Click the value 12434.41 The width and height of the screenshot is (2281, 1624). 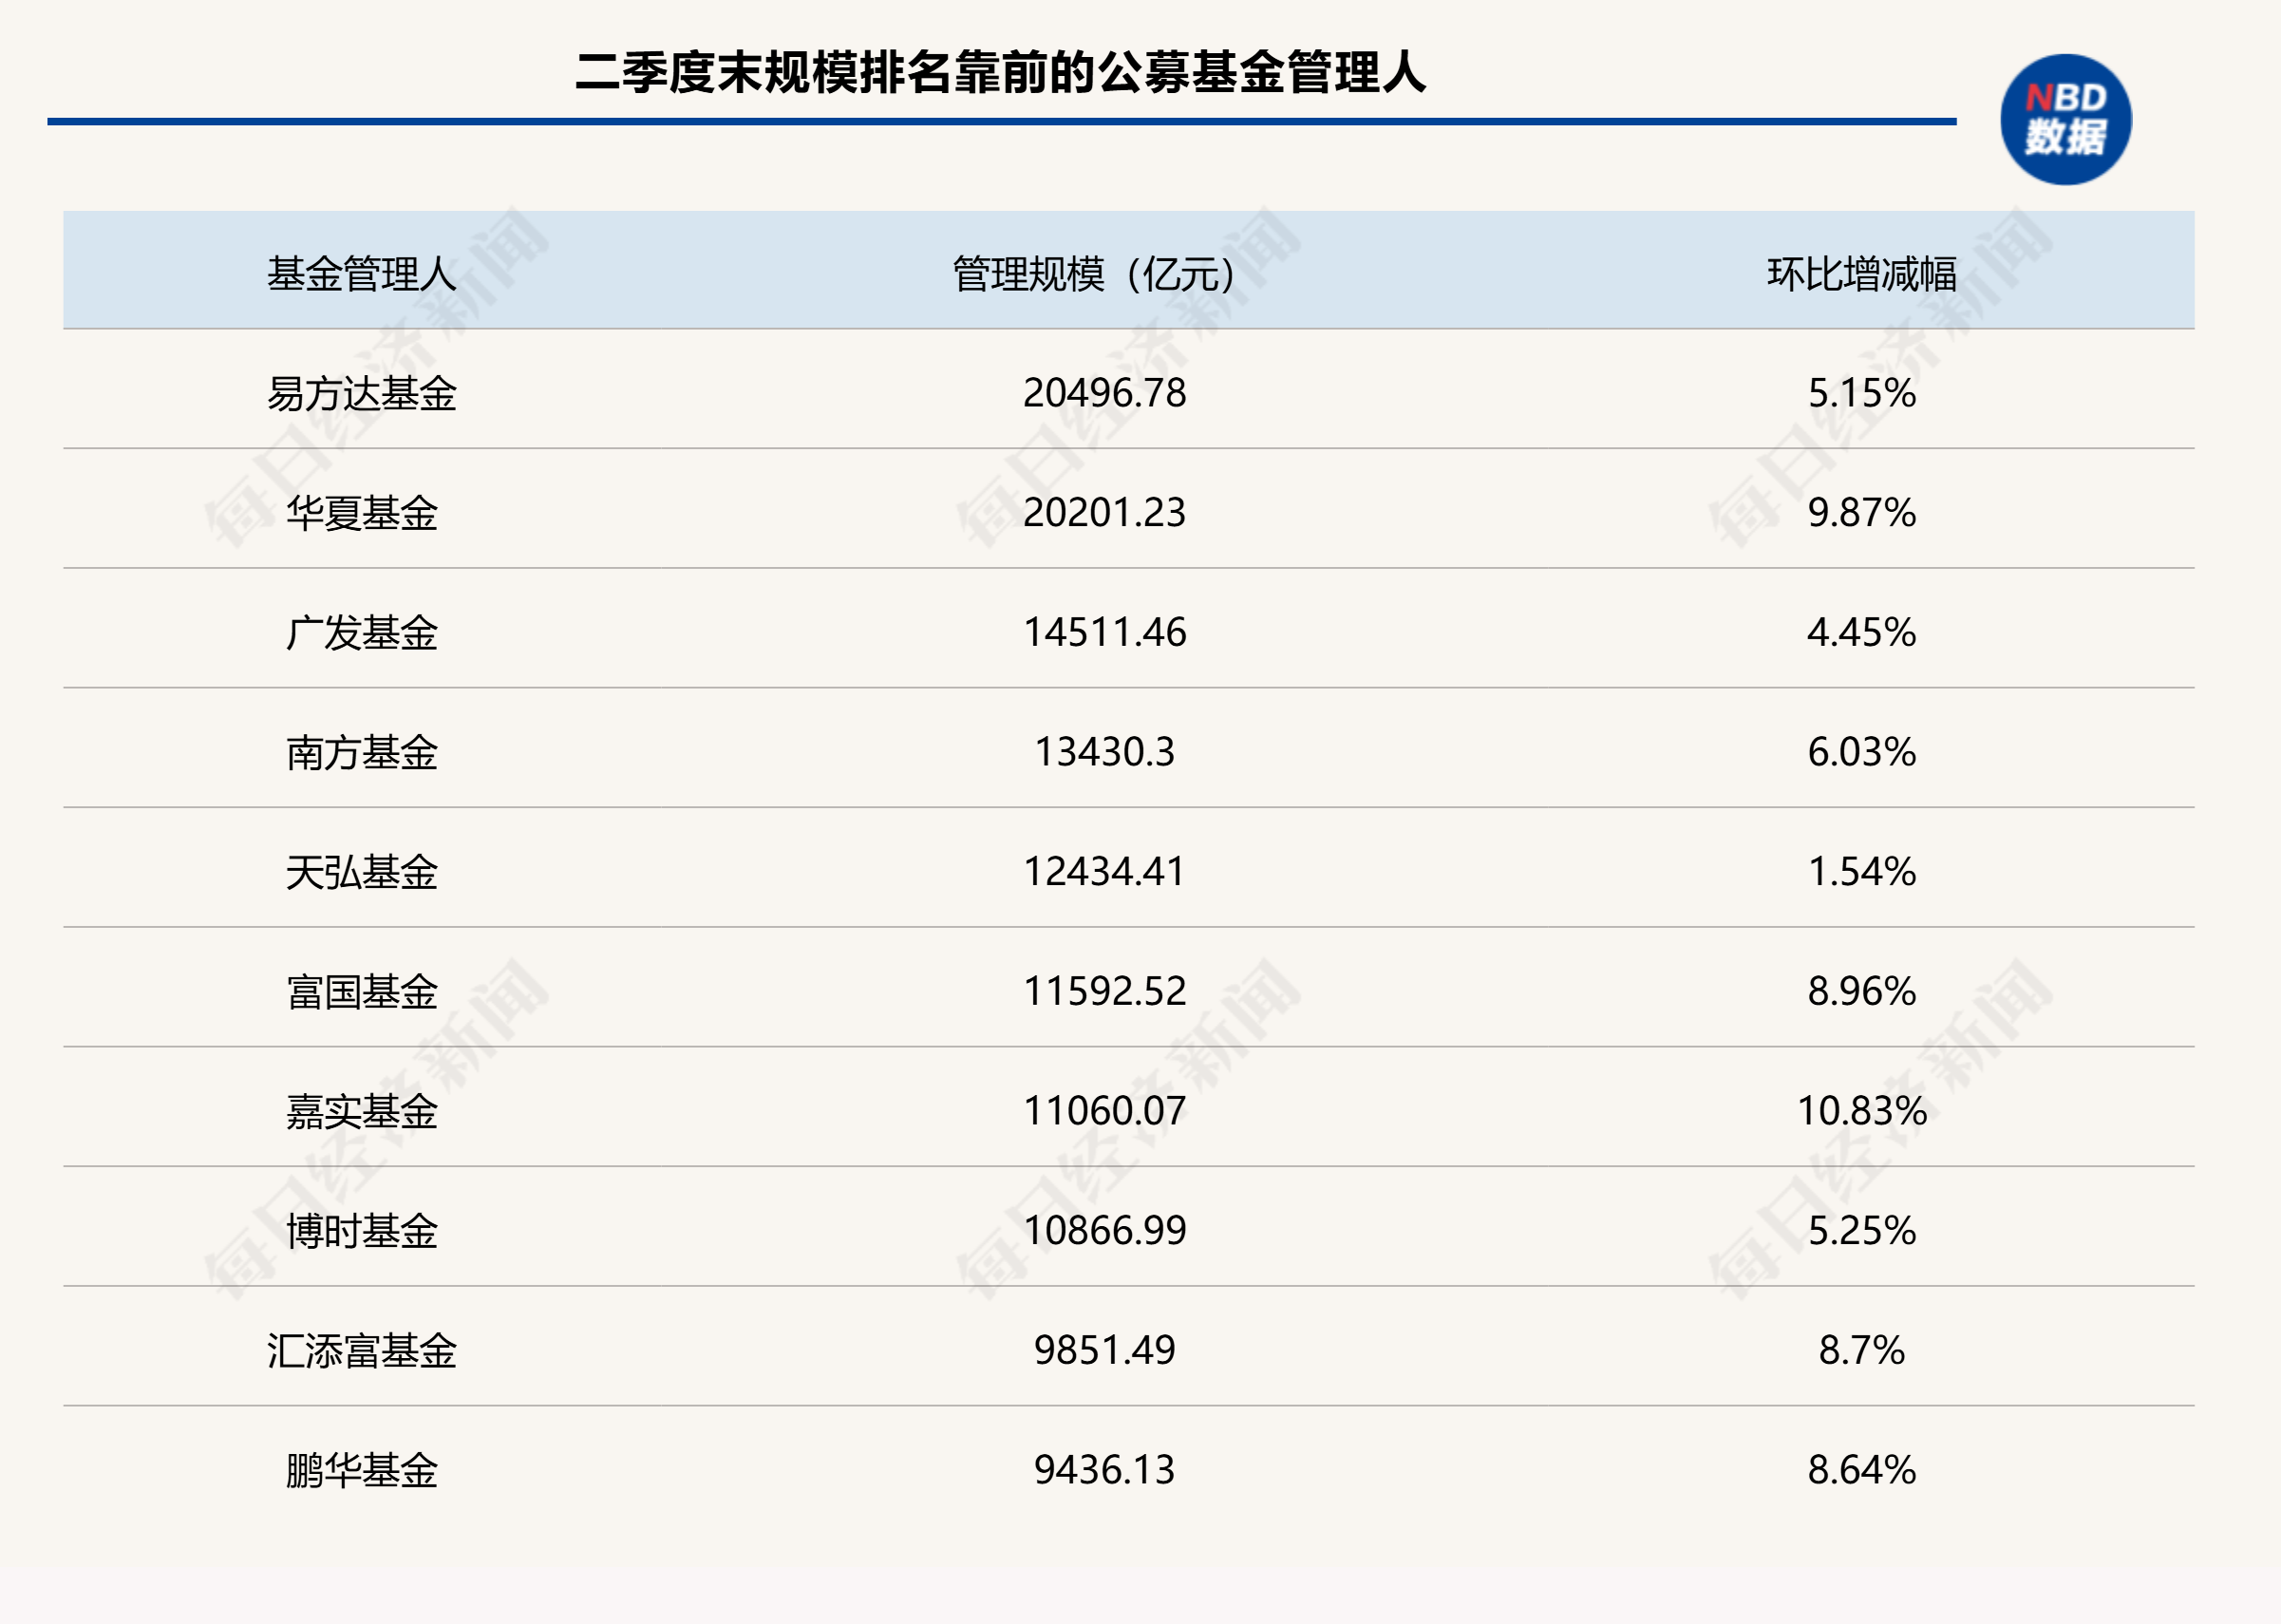[1104, 872]
